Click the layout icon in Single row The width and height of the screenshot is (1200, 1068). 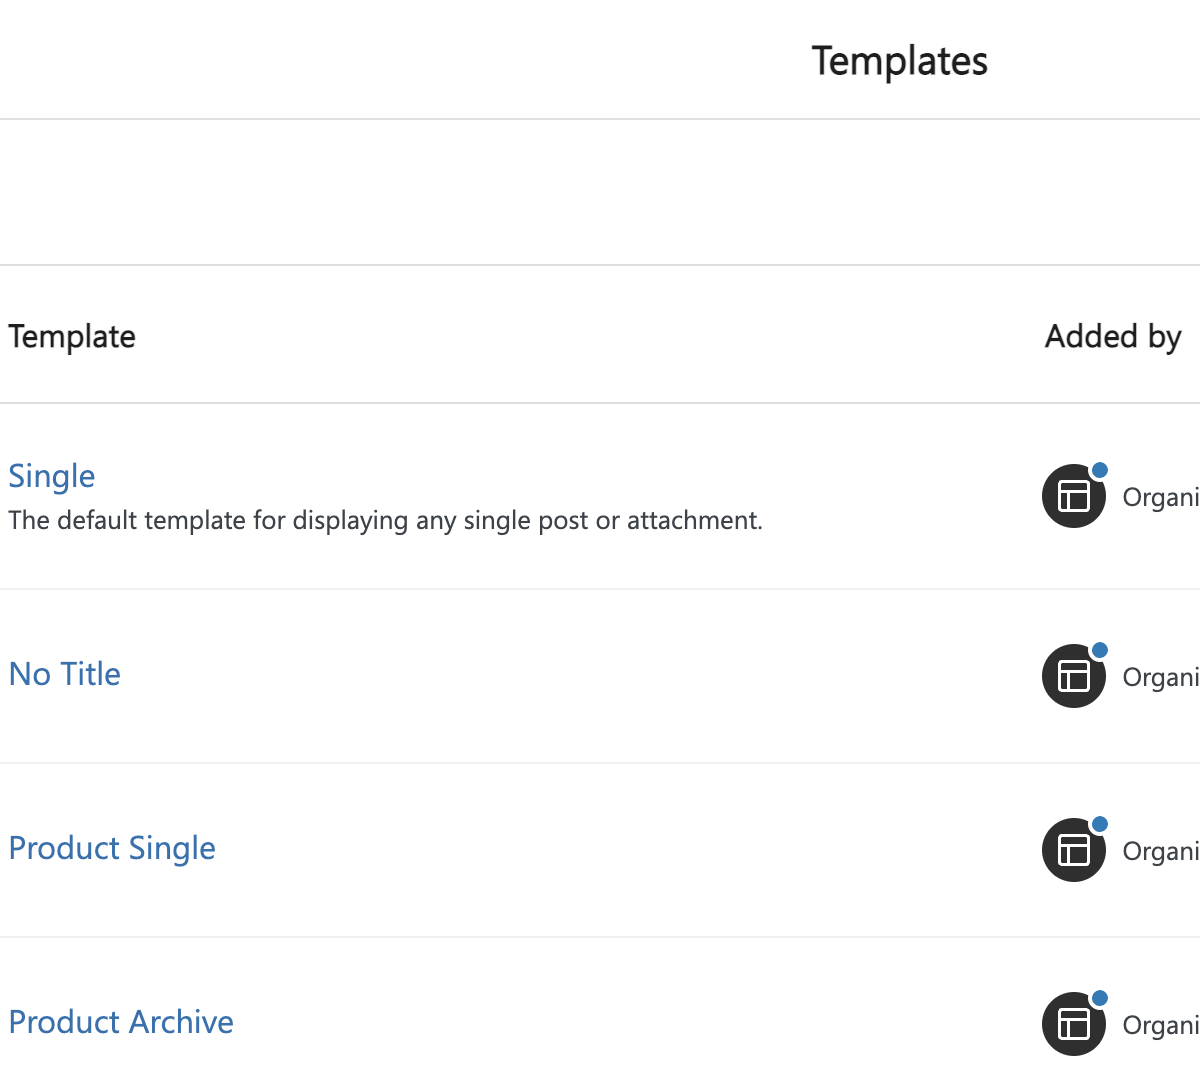click(x=1074, y=496)
